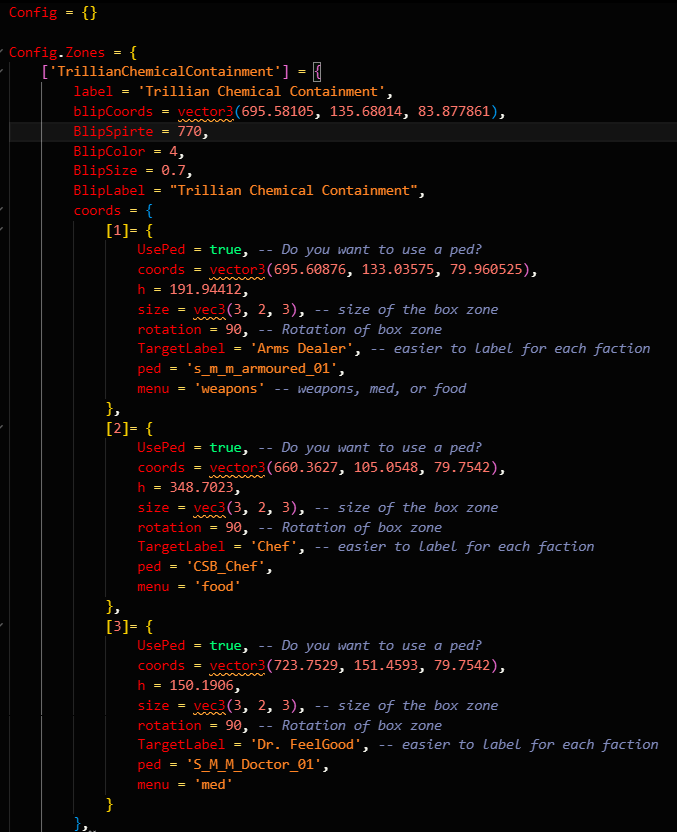Viewport: 677px width, 832px height.
Task: Click the heading value 150.1906
Action: pos(201,686)
